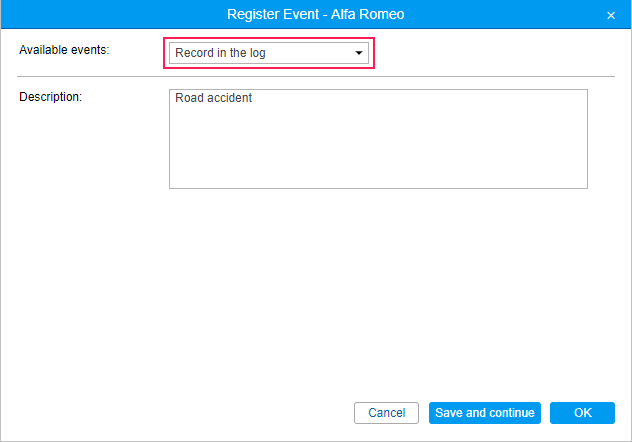This screenshot has height=442, width=632.
Task: Place cursor on 'Road accident' text
Action: 213,98
